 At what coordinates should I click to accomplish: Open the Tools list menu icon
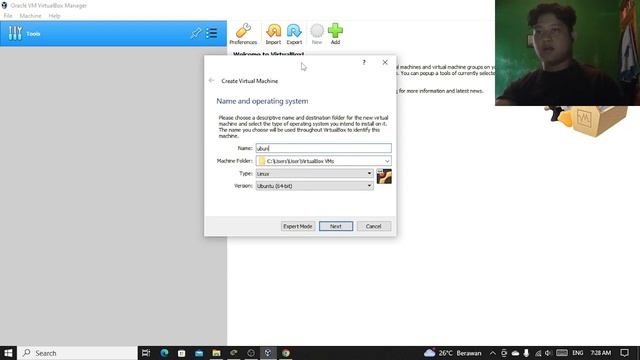point(211,33)
